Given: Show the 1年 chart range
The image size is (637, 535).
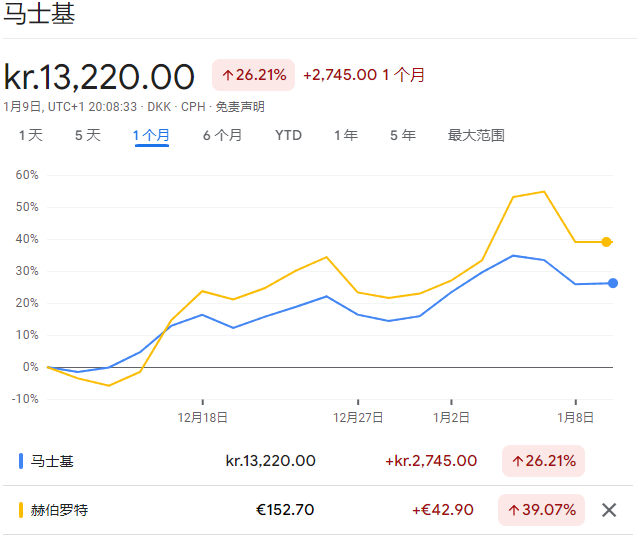Looking at the screenshot, I should [346, 136].
